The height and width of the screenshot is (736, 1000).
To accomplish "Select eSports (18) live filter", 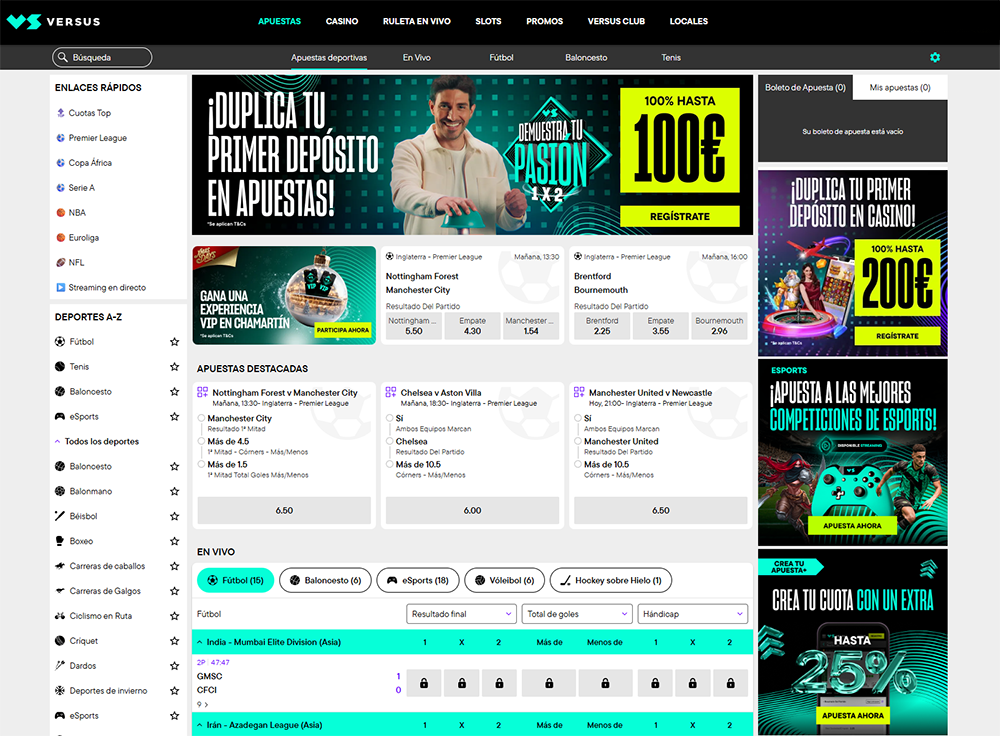I will pyautogui.click(x=418, y=580).
